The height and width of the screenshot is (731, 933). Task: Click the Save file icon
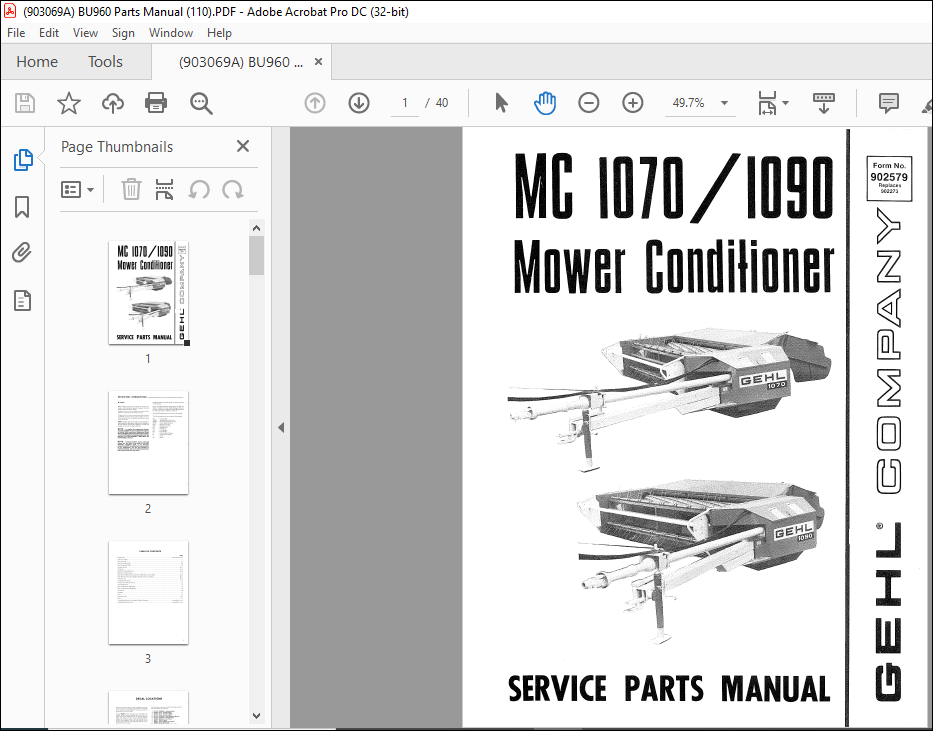24,103
